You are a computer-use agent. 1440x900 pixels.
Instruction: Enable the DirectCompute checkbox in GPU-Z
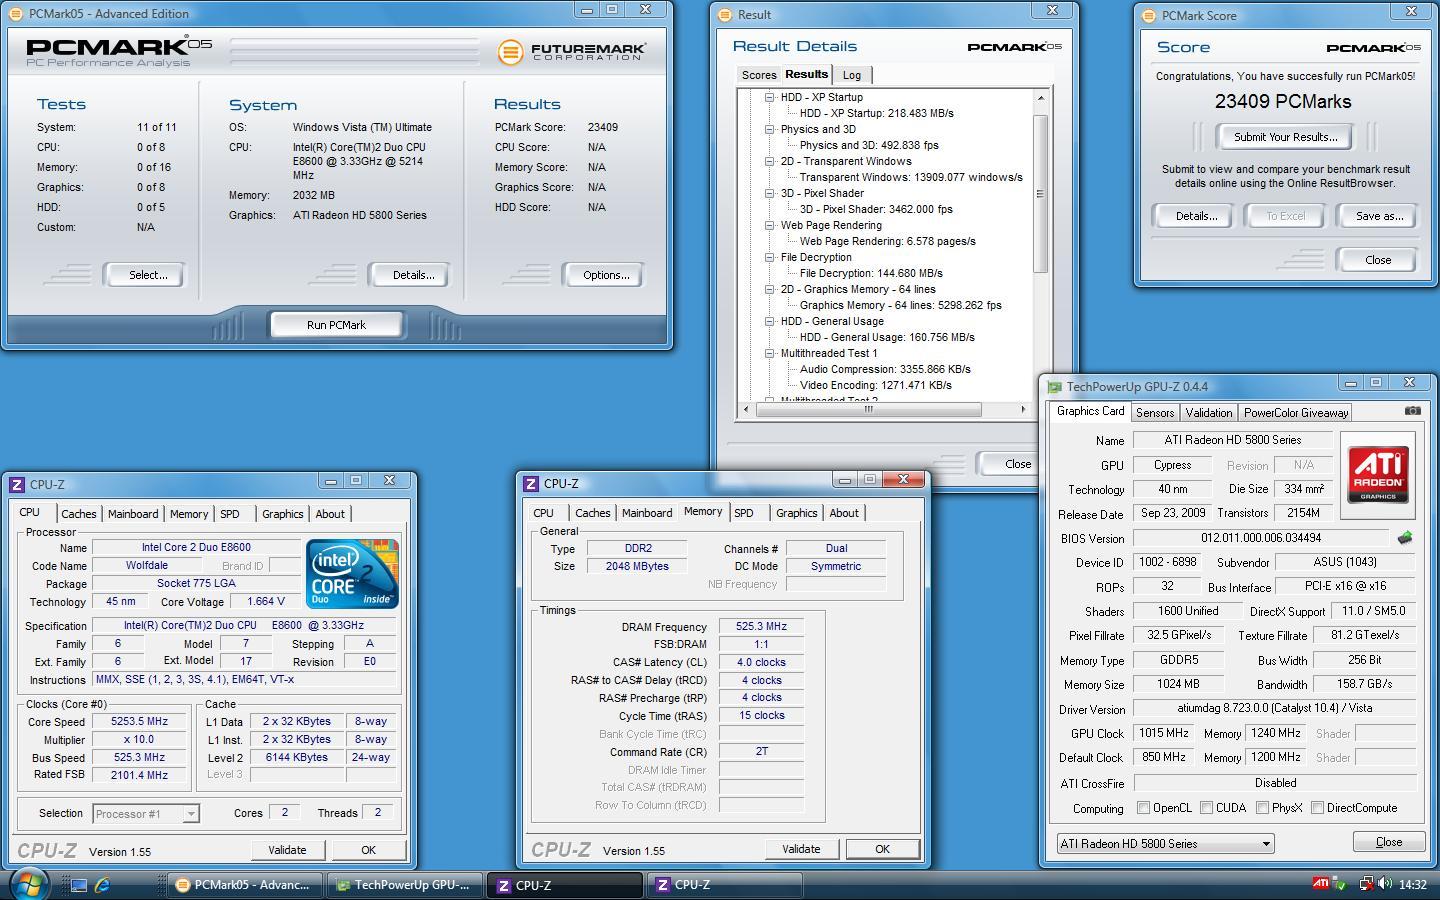(x=1317, y=808)
